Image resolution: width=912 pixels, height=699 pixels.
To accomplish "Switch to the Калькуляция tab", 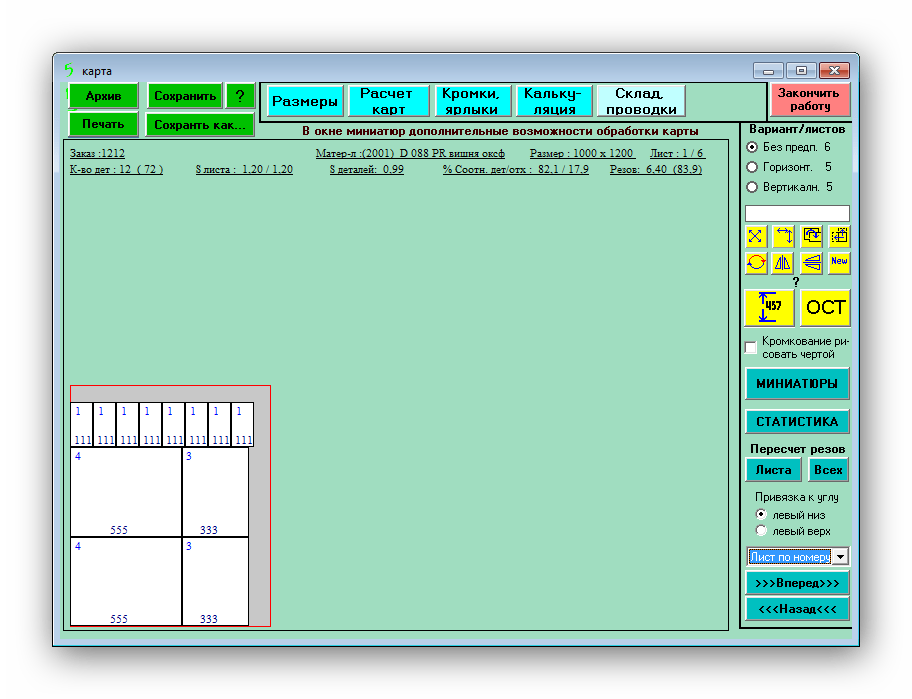I will point(551,101).
